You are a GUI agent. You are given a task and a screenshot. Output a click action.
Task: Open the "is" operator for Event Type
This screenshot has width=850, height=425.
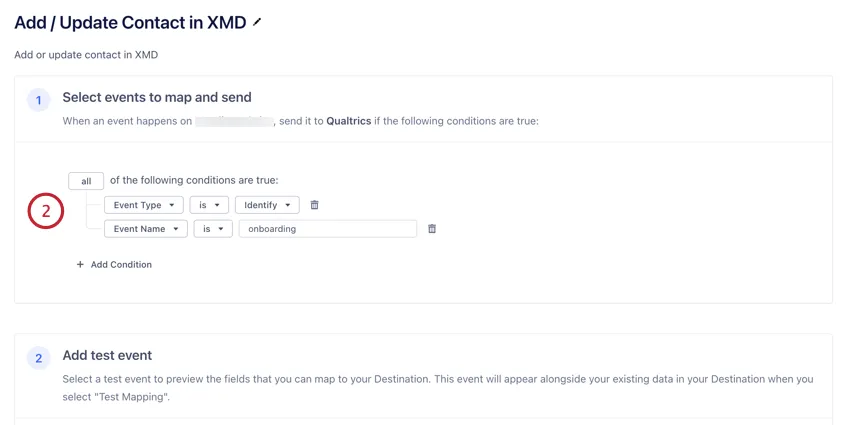[x=209, y=205]
